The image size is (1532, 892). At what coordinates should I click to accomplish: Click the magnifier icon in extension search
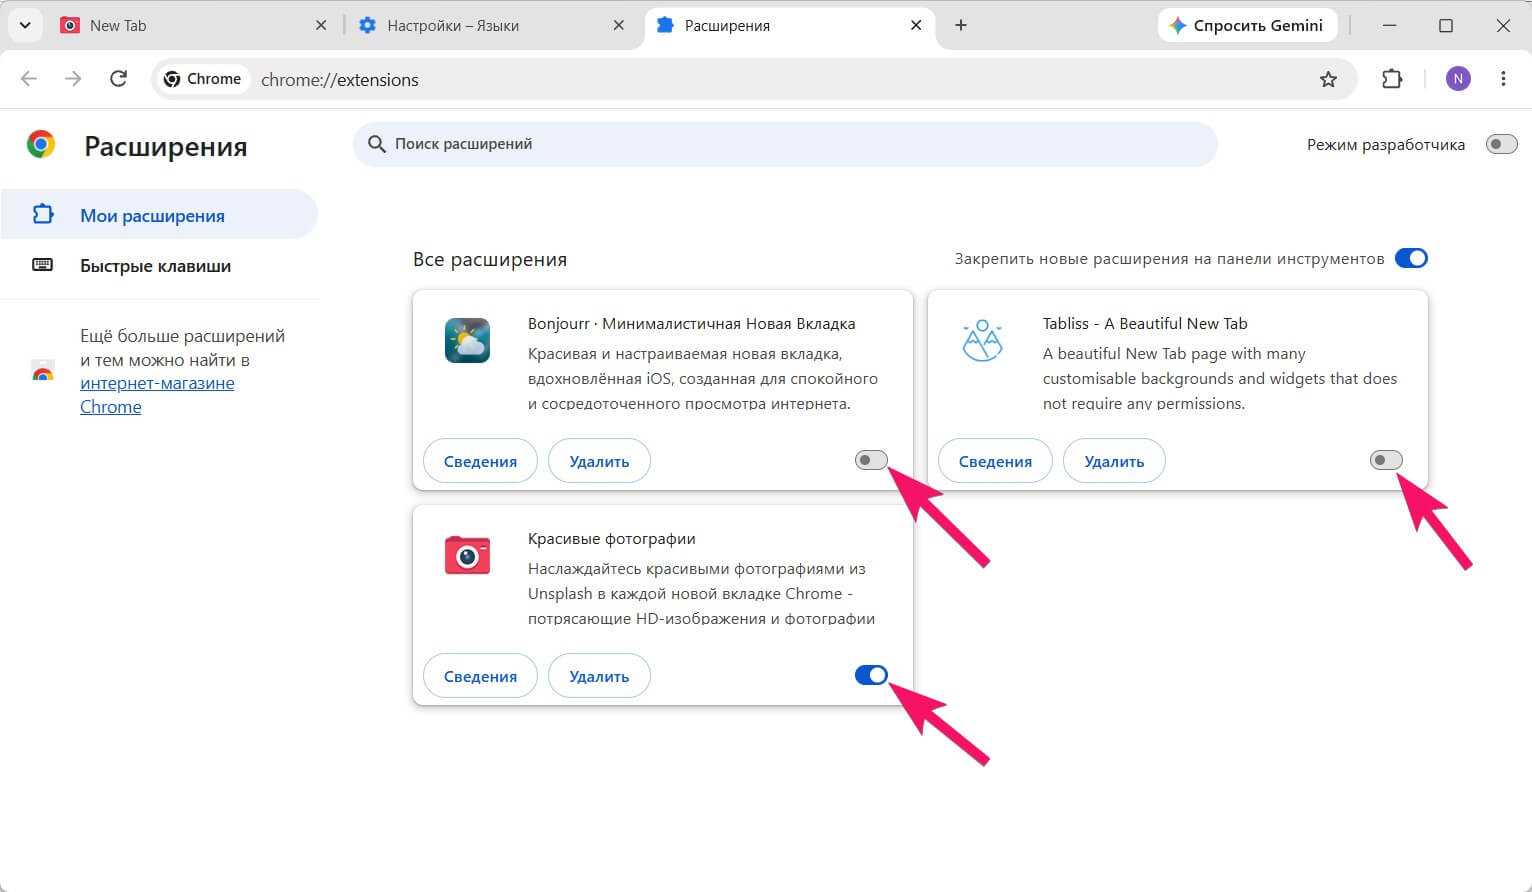[377, 145]
